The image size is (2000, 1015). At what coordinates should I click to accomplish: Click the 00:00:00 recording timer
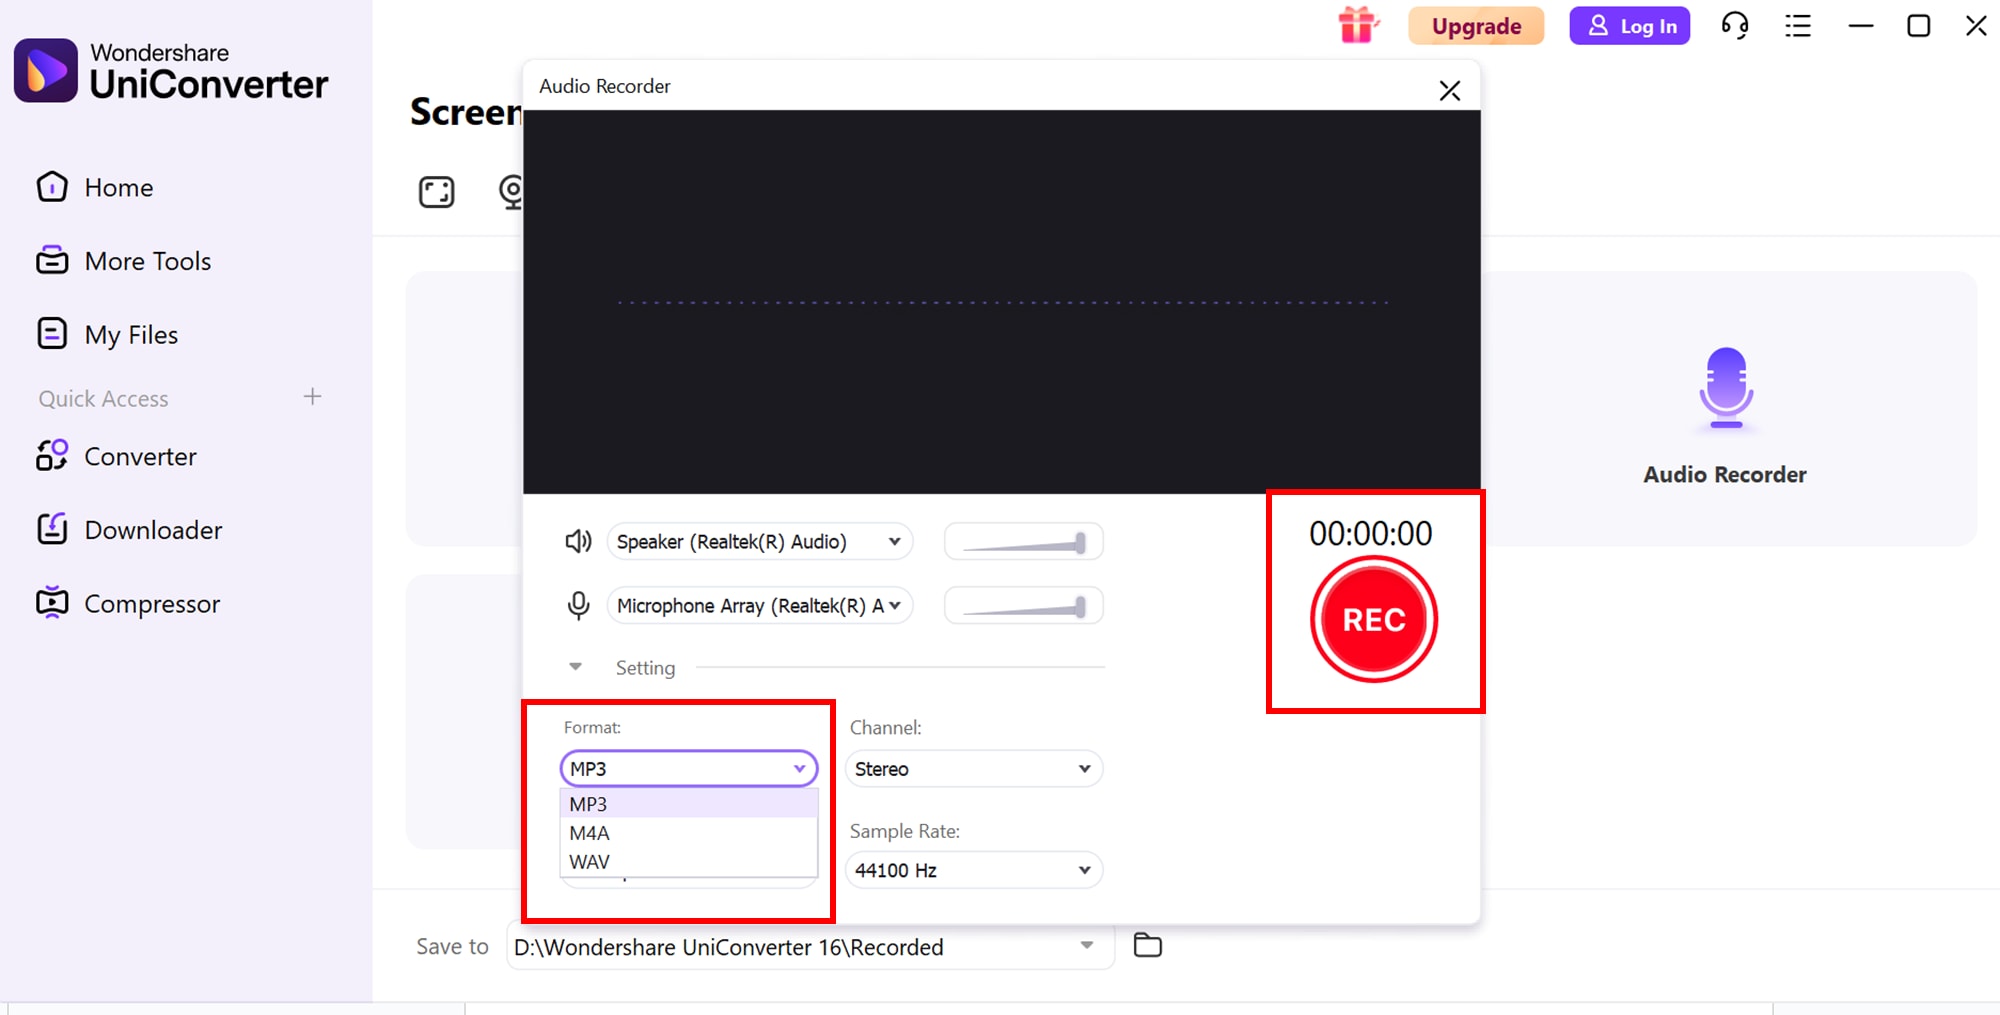coord(1371,534)
